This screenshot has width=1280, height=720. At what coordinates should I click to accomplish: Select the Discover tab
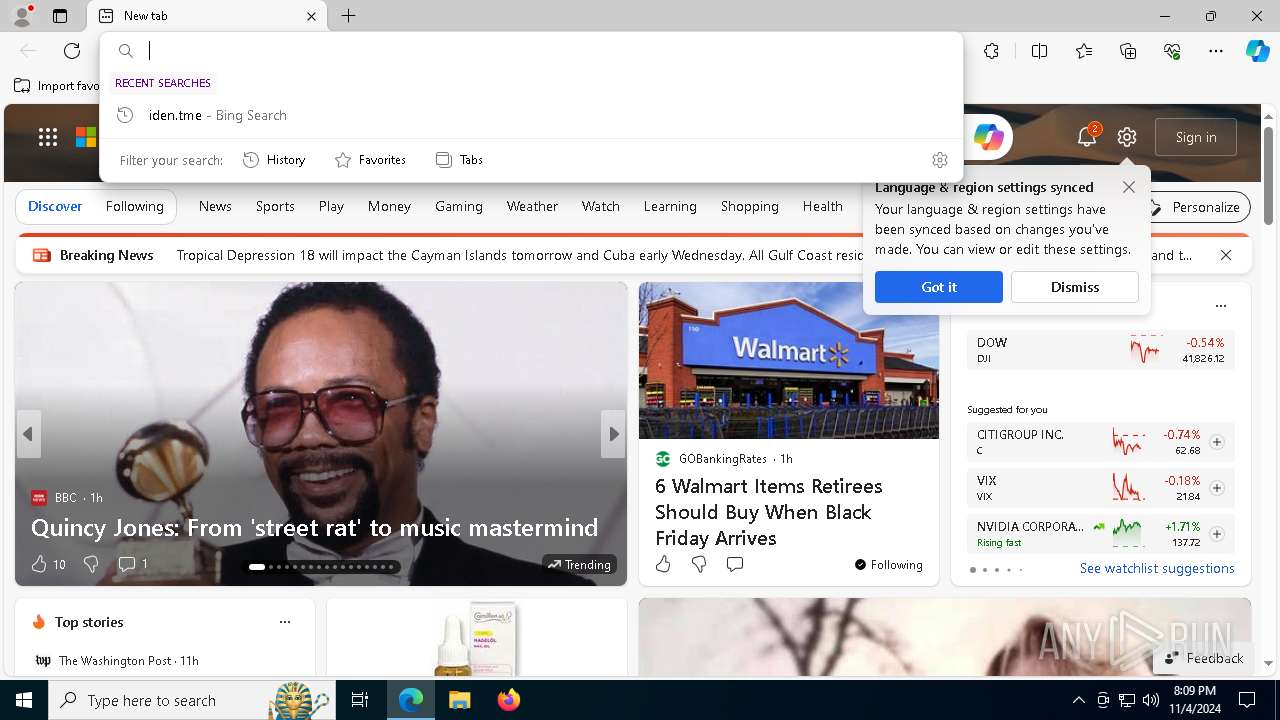[x=55, y=207]
